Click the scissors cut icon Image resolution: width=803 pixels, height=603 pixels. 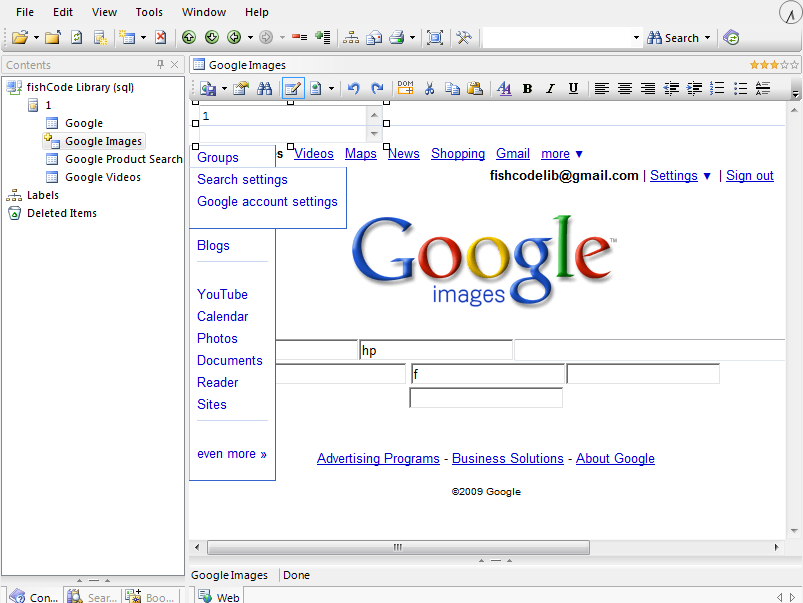coord(429,89)
